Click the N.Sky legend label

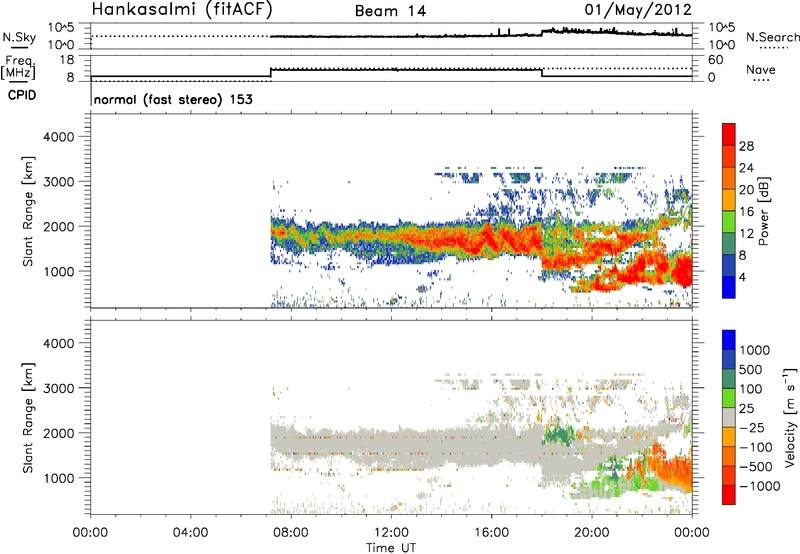(x=19, y=37)
